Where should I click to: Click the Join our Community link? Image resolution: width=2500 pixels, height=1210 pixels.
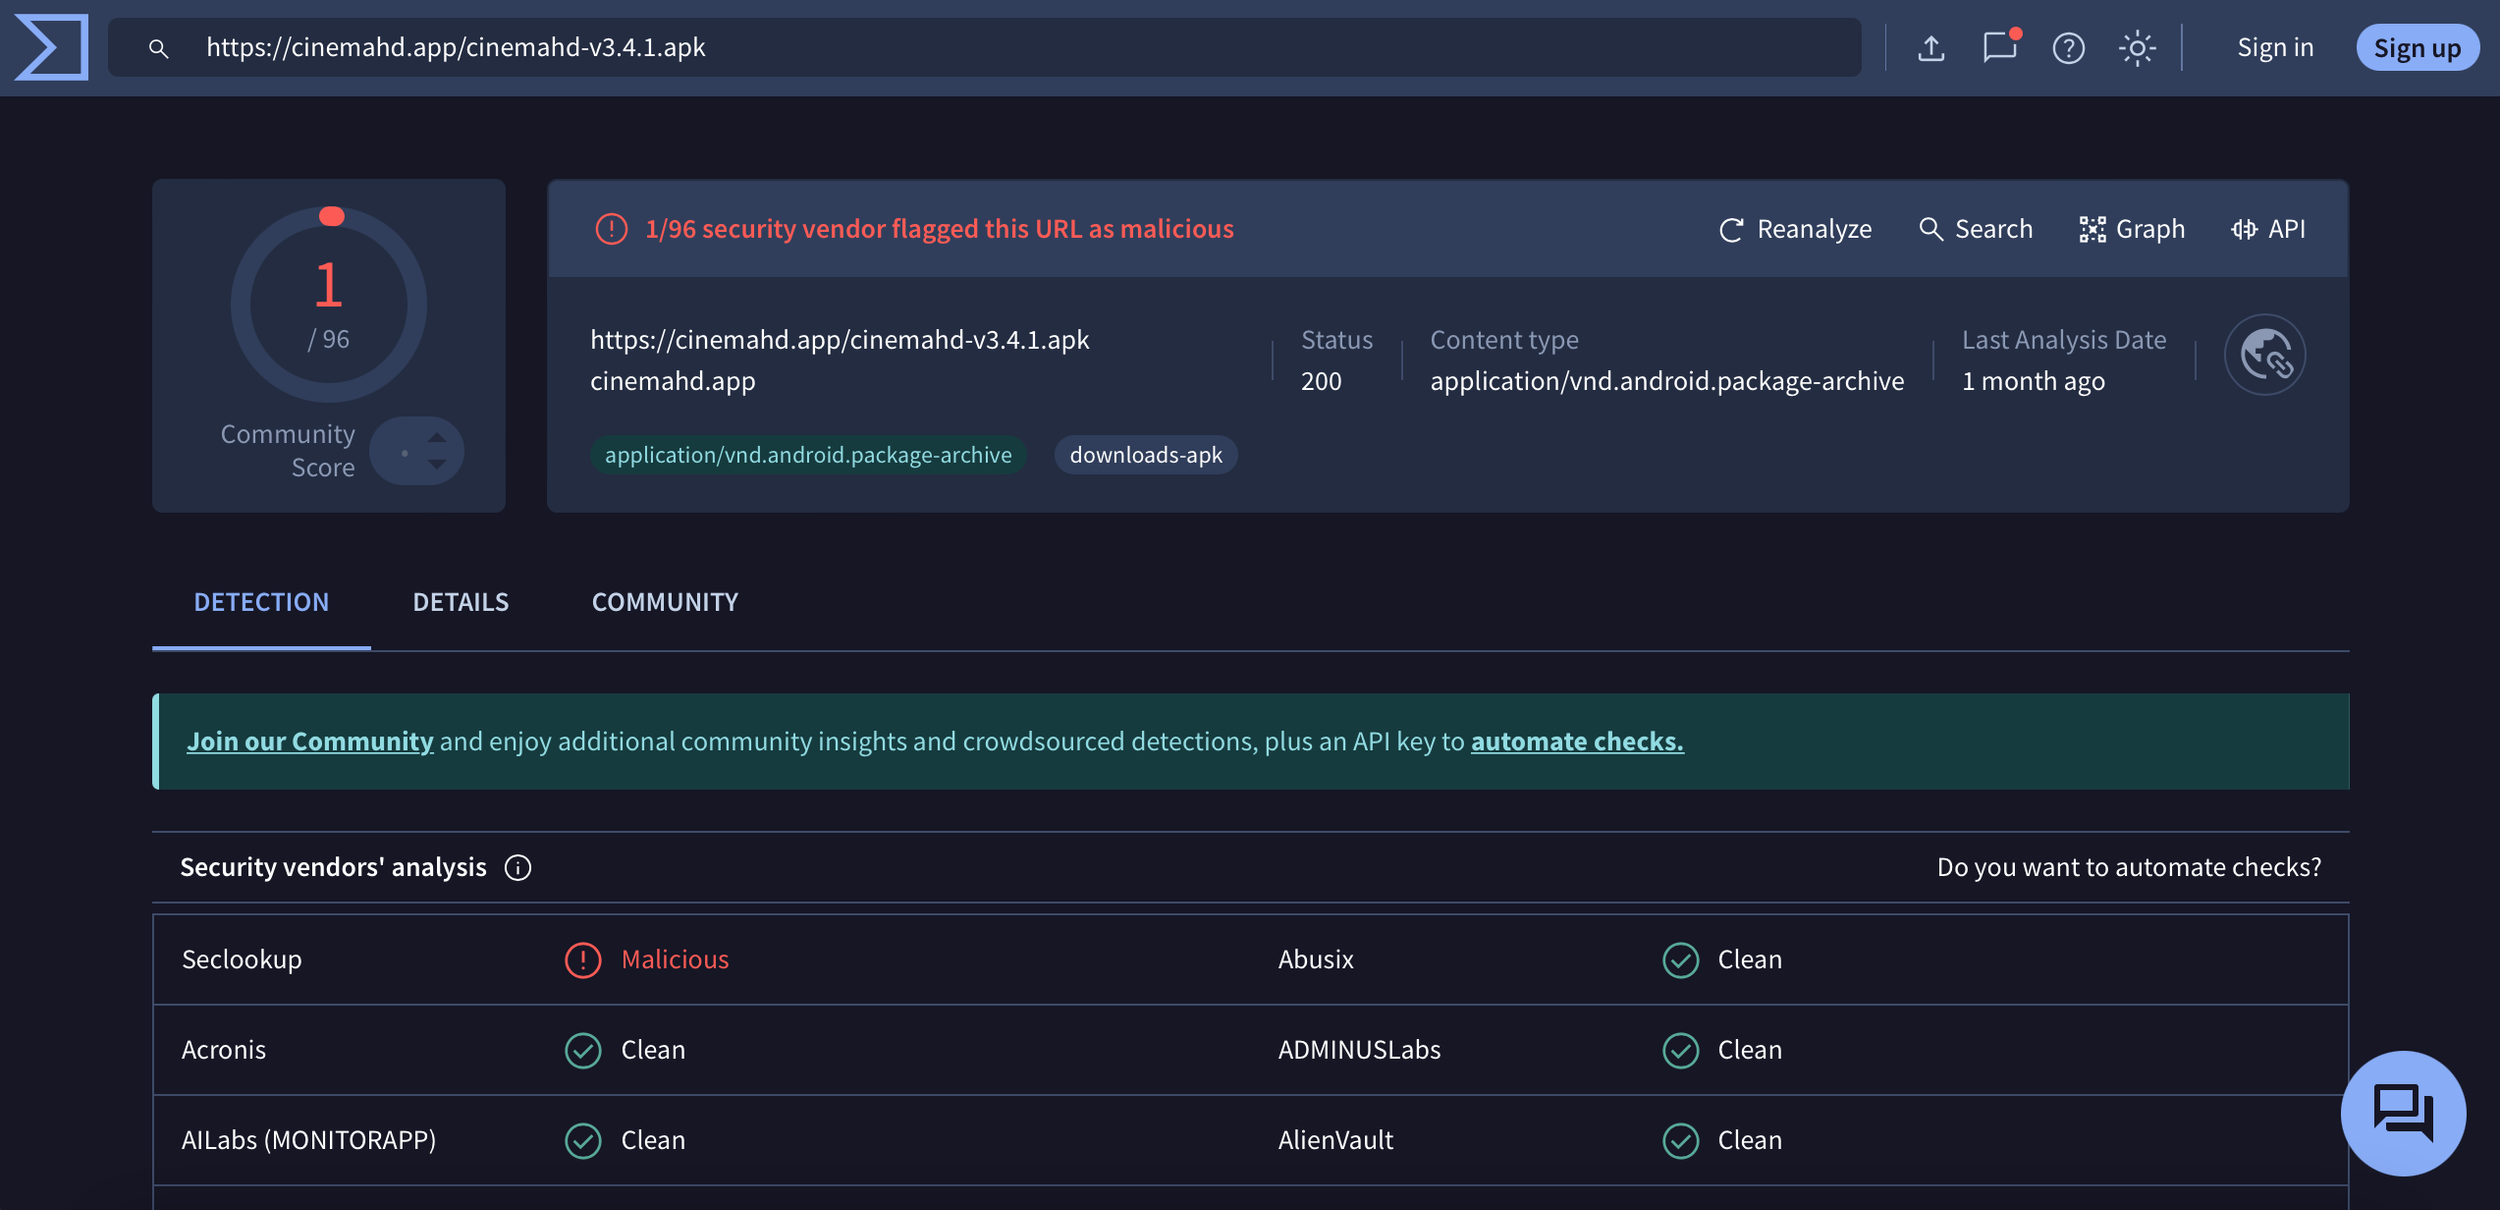[310, 741]
